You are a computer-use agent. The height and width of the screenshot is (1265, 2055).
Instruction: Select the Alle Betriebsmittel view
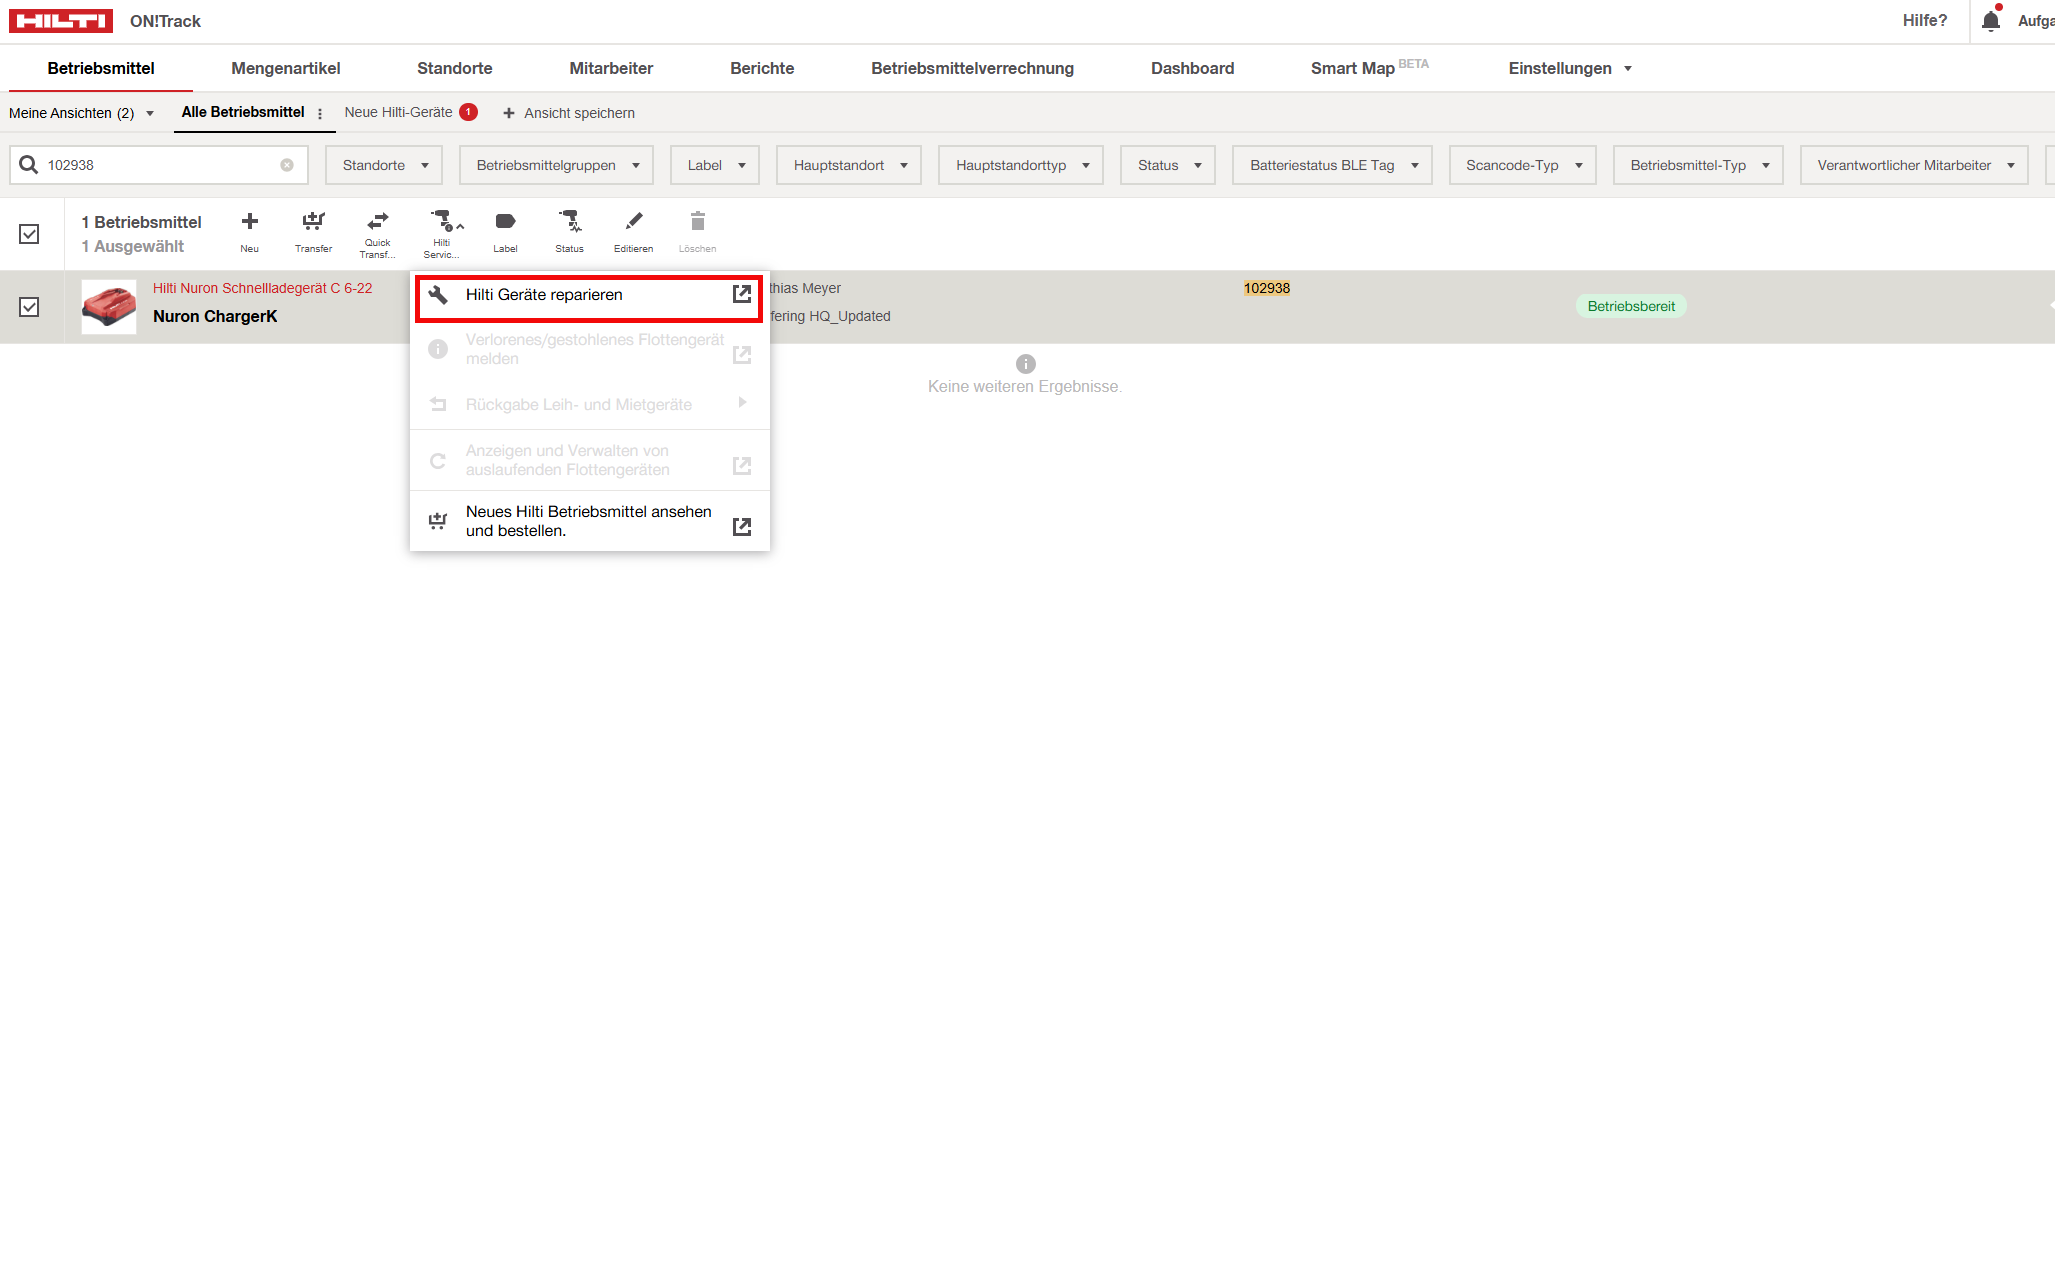243,112
